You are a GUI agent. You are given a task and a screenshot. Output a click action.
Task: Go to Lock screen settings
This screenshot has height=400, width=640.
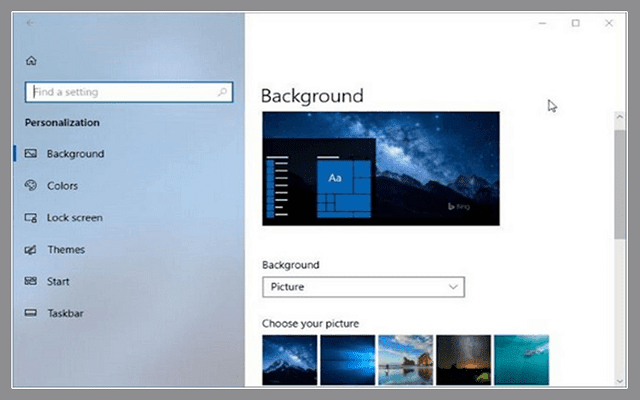[74, 218]
